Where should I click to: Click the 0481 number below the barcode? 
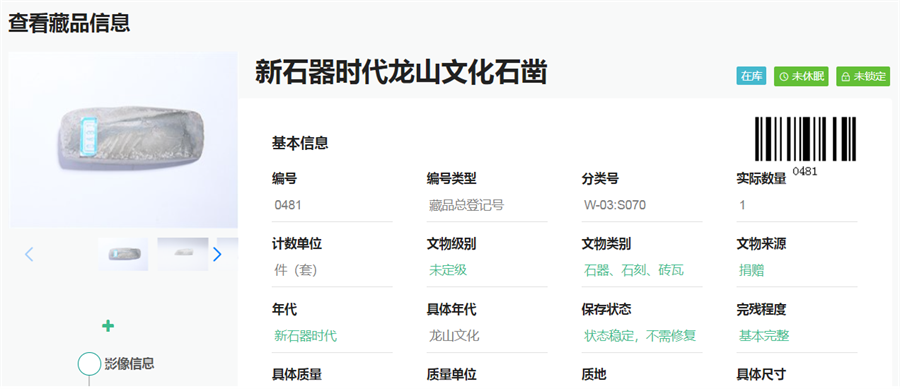805,171
